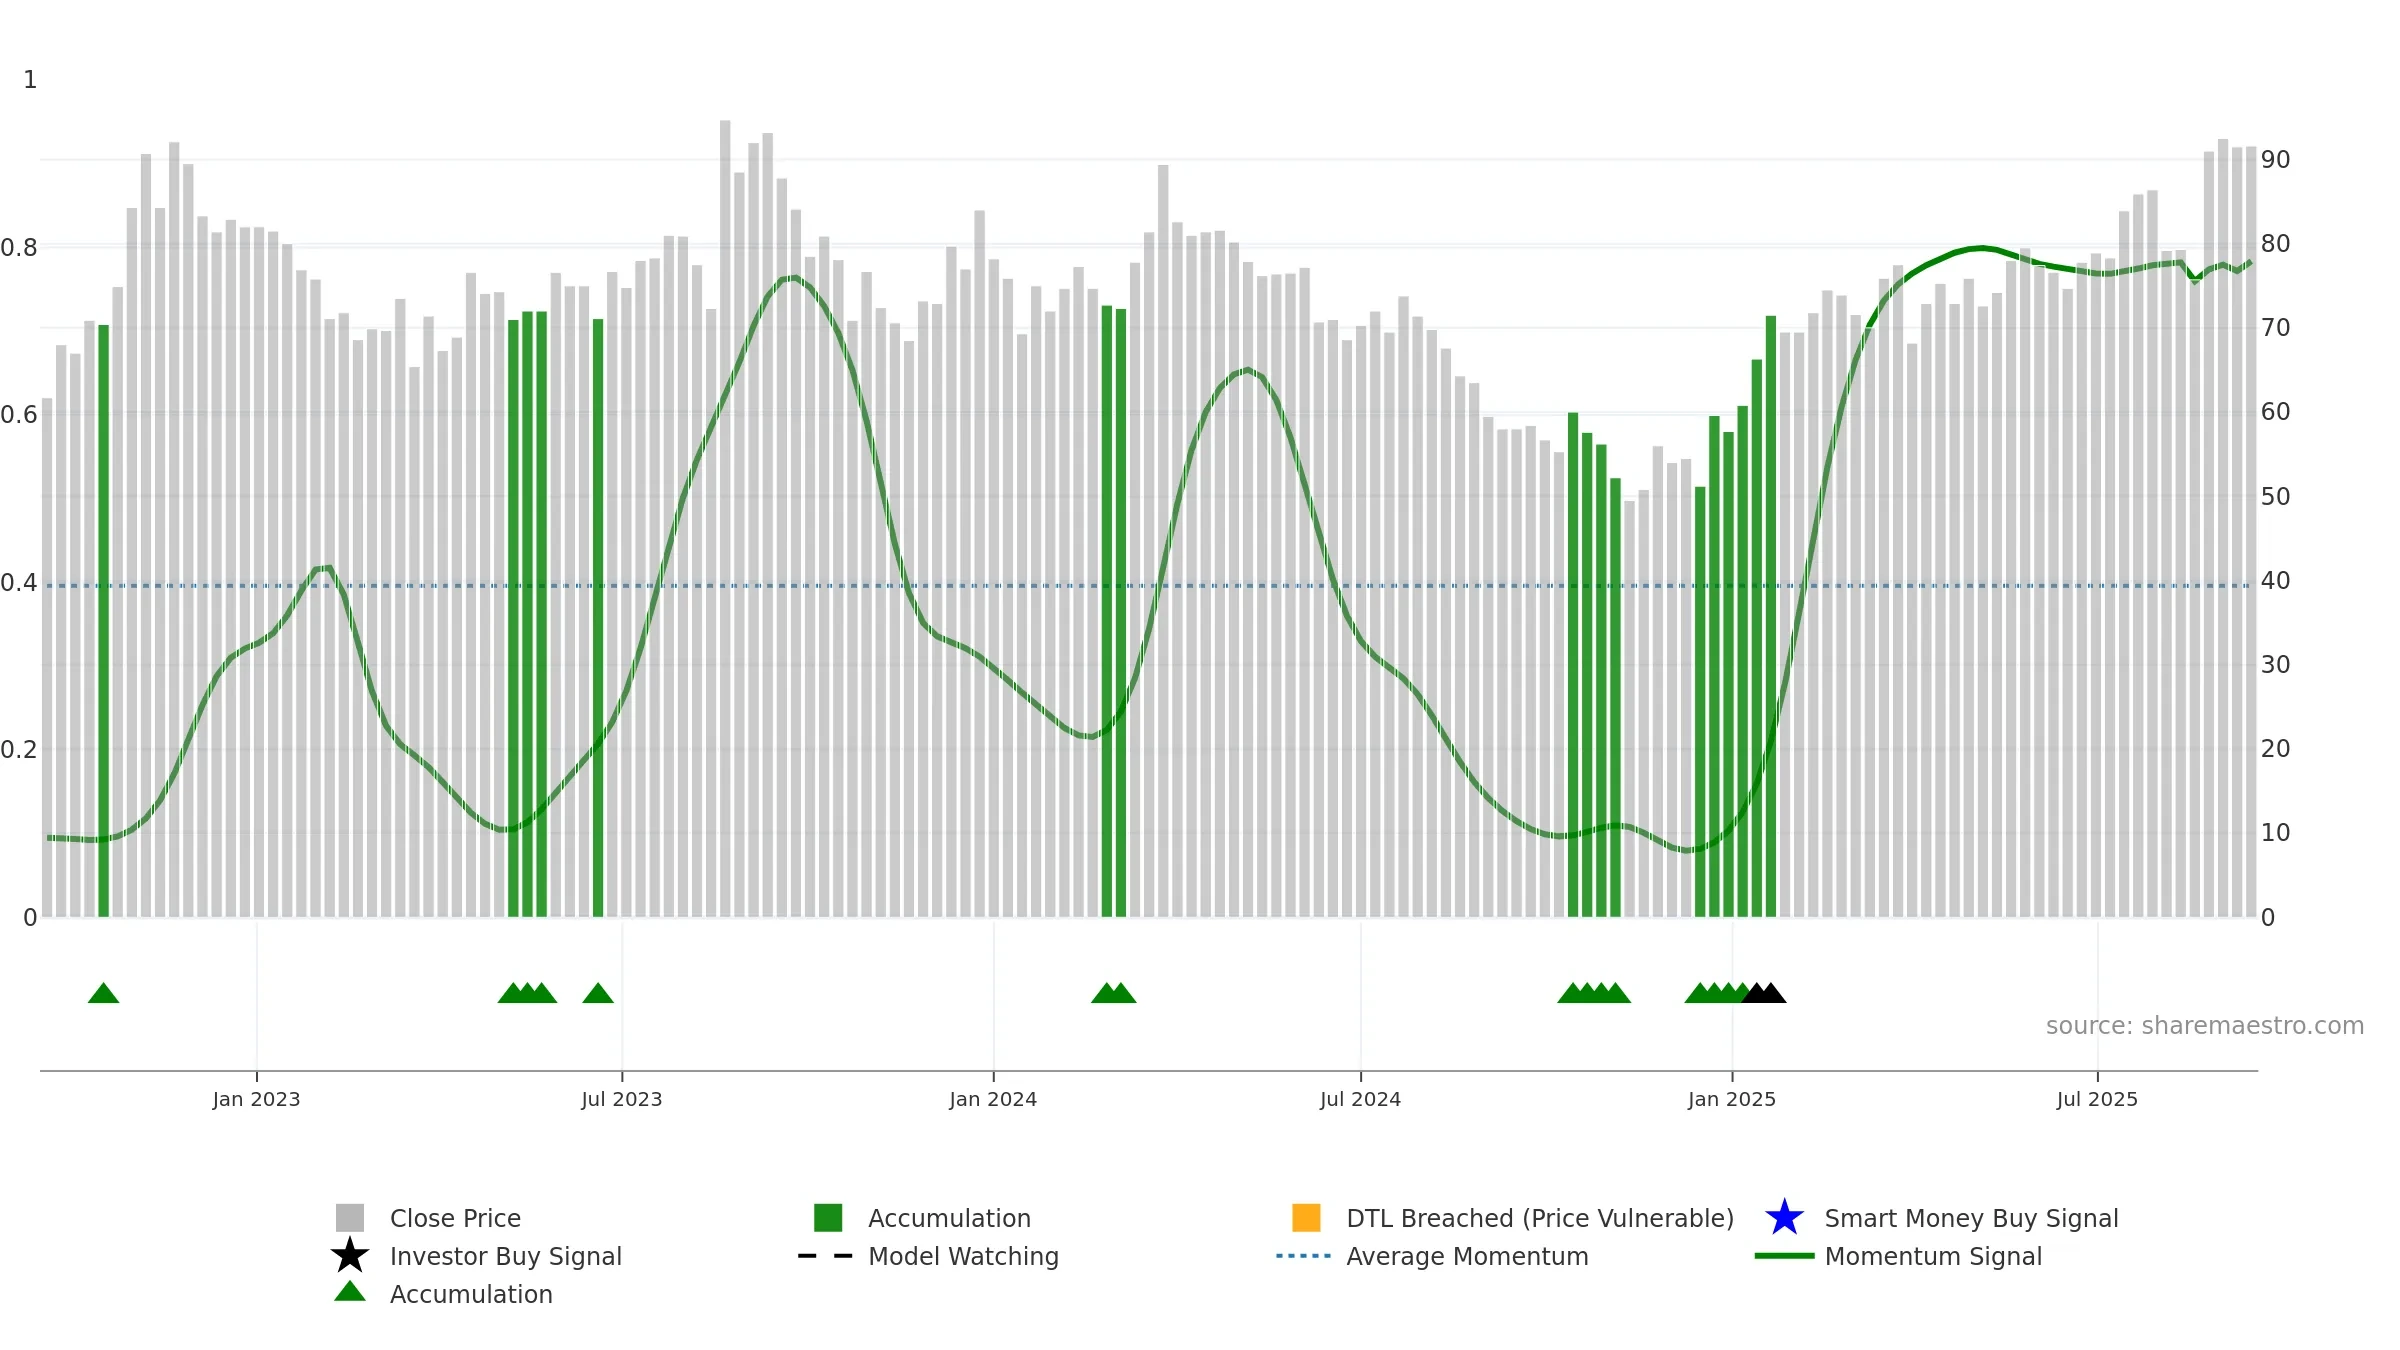Toggle the Average Momentum legend label
Image resolution: width=2400 pixels, height=1350 pixels.
pyautogui.click(x=1467, y=1256)
